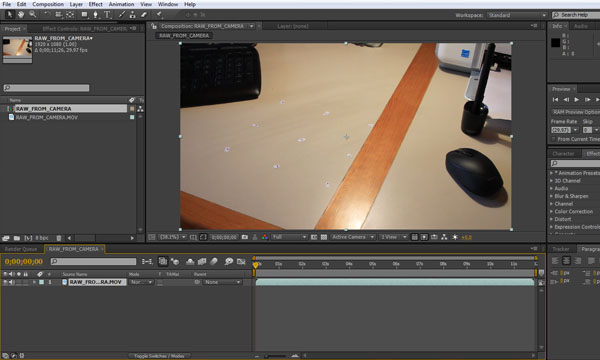This screenshot has width=600, height=360.
Task: Click the current time indicator in timeline
Action: (x=255, y=265)
